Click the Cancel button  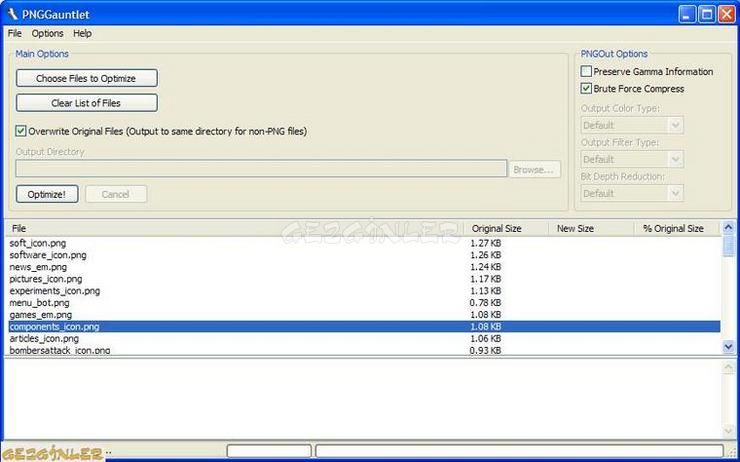(x=116, y=194)
